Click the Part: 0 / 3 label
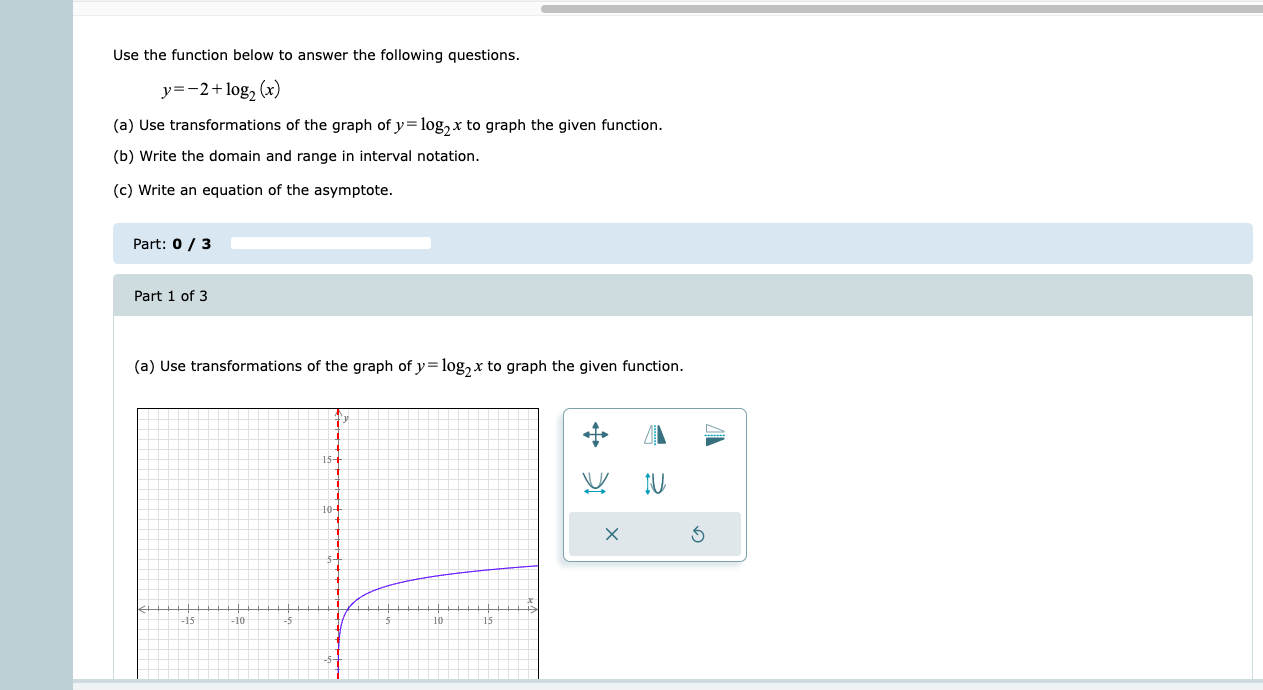This screenshot has height=690, width=1263. [x=171, y=243]
